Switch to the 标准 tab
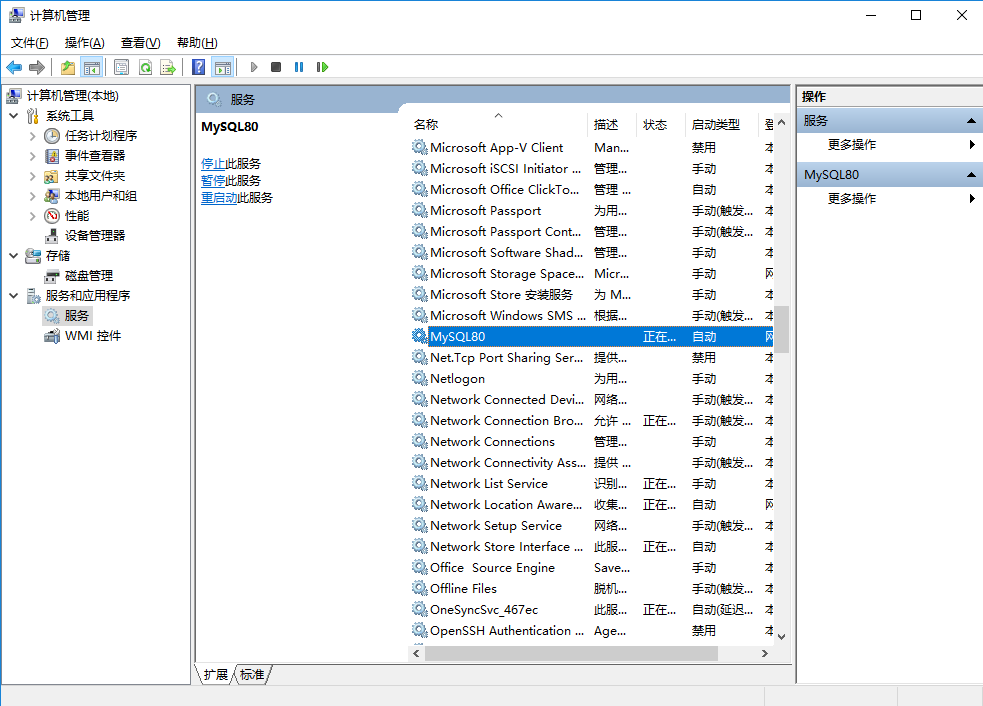Image resolution: width=983 pixels, height=706 pixels. pyautogui.click(x=252, y=675)
